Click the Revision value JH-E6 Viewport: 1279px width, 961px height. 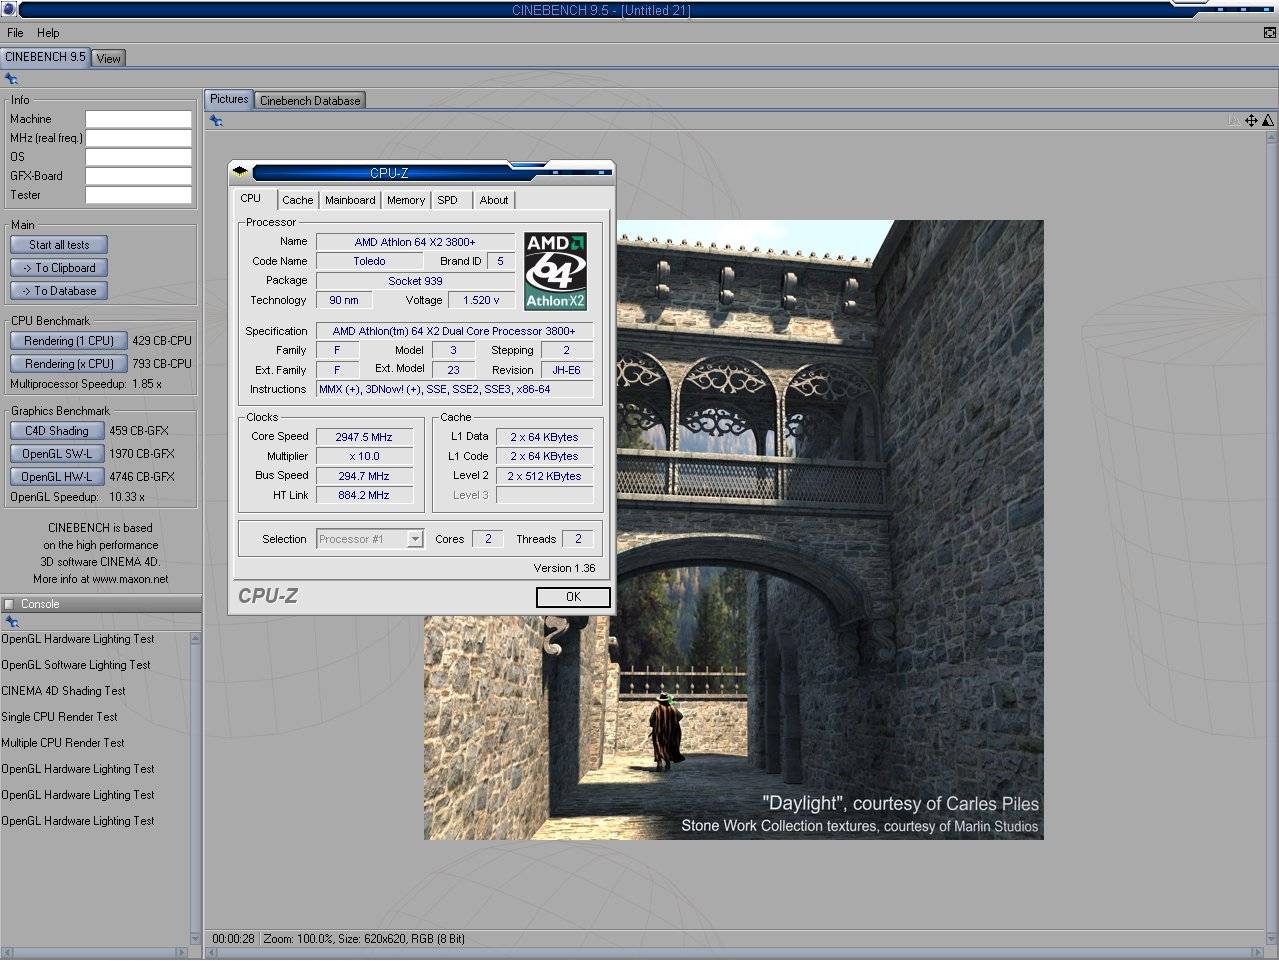pyautogui.click(x=566, y=370)
